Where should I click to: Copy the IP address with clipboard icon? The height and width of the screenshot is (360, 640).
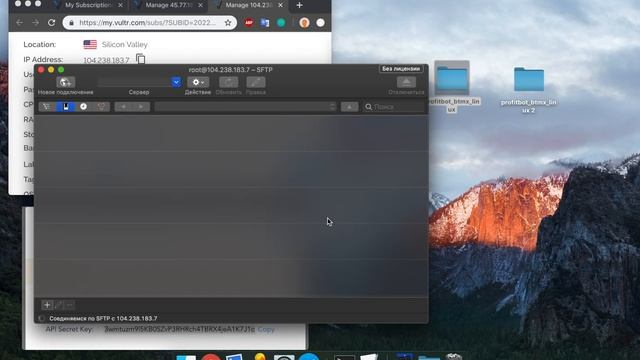[x=140, y=59]
